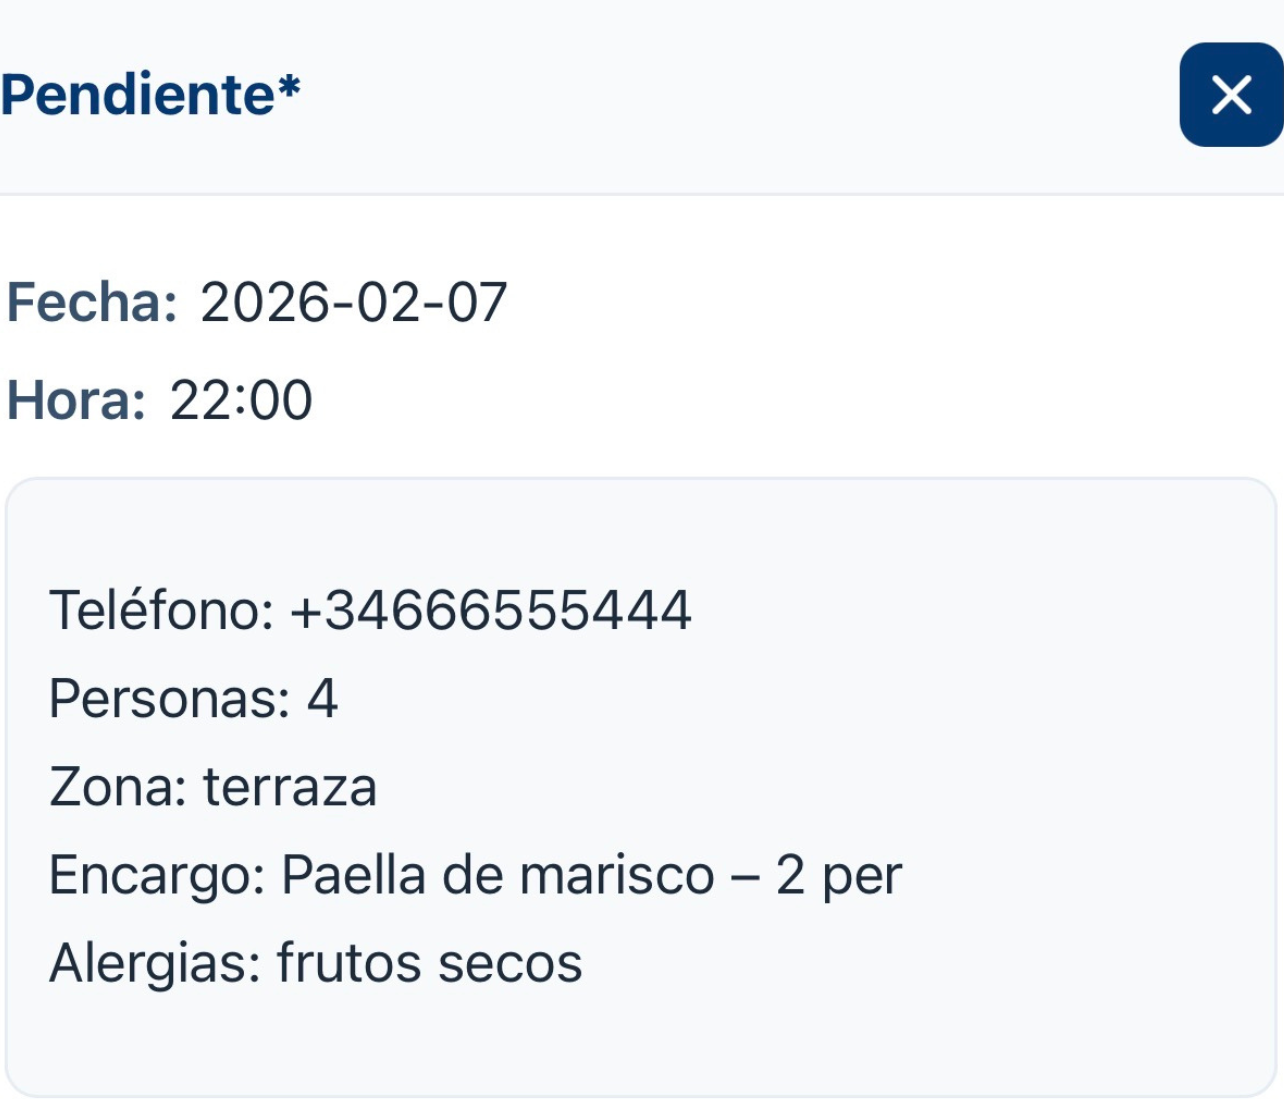The width and height of the screenshot is (1284, 1100).
Task: Click the dash in the Encargo line
Action: tap(745, 876)
